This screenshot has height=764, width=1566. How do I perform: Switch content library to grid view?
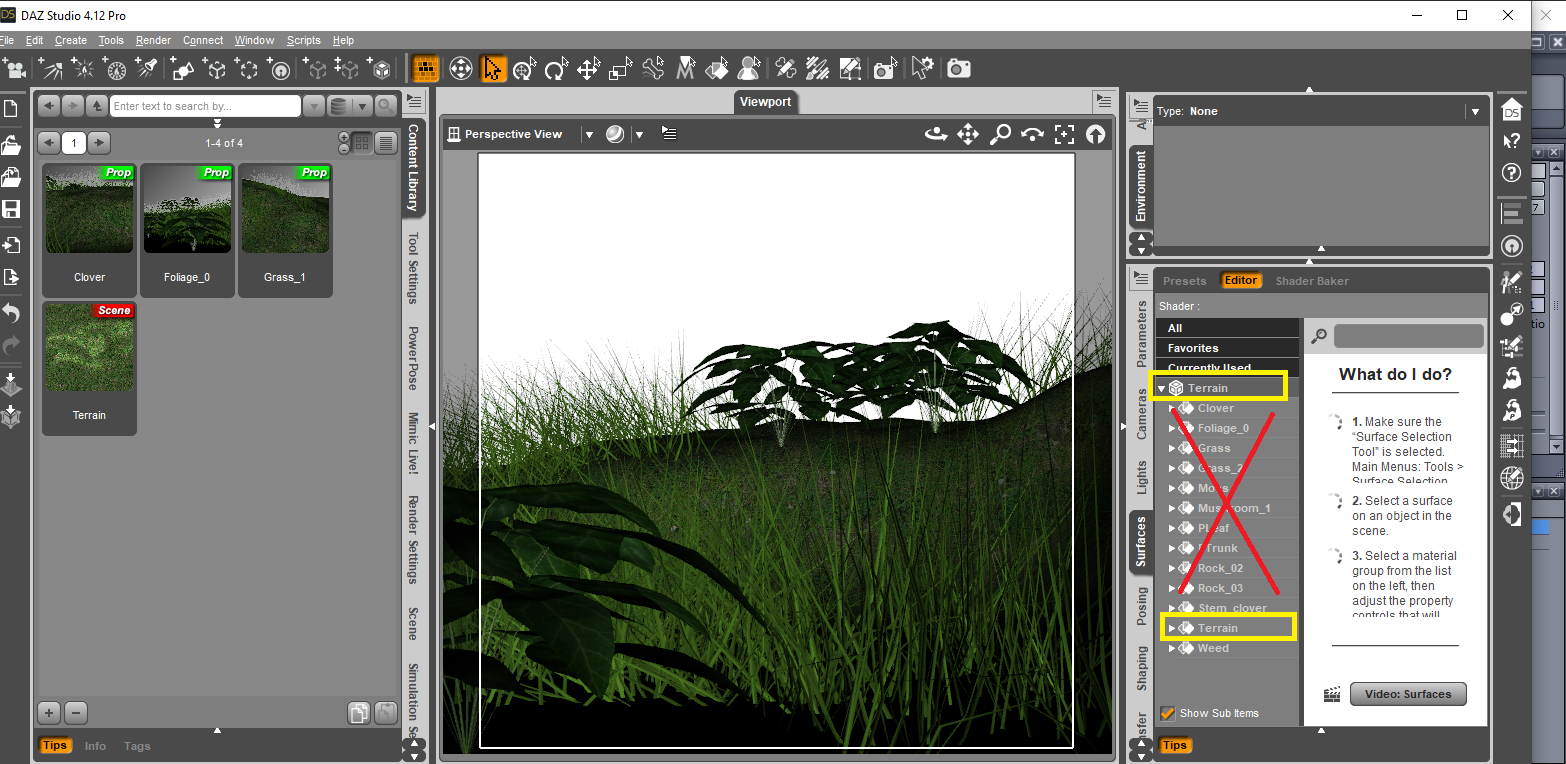[x=362, y=143]
